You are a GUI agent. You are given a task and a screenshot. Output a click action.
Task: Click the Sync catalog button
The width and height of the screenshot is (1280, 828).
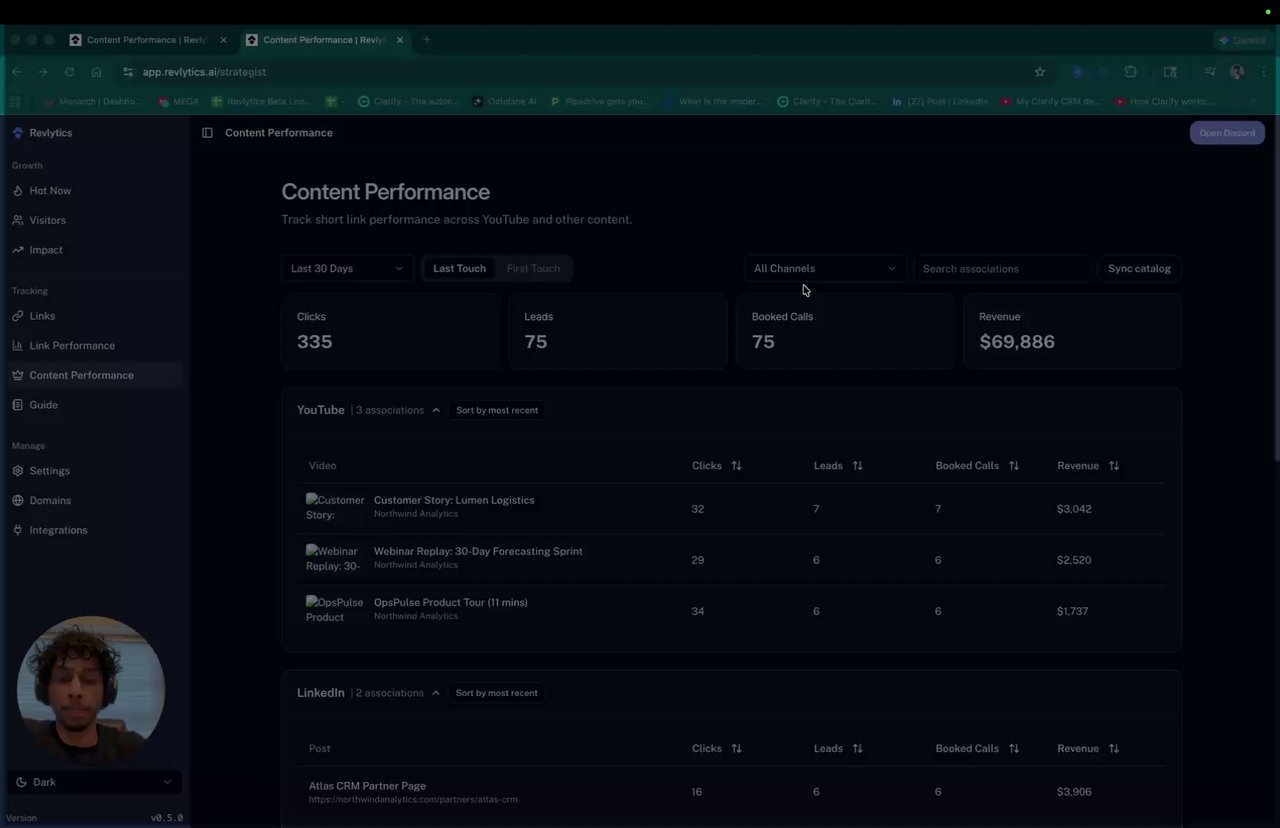pos(1139,269)
